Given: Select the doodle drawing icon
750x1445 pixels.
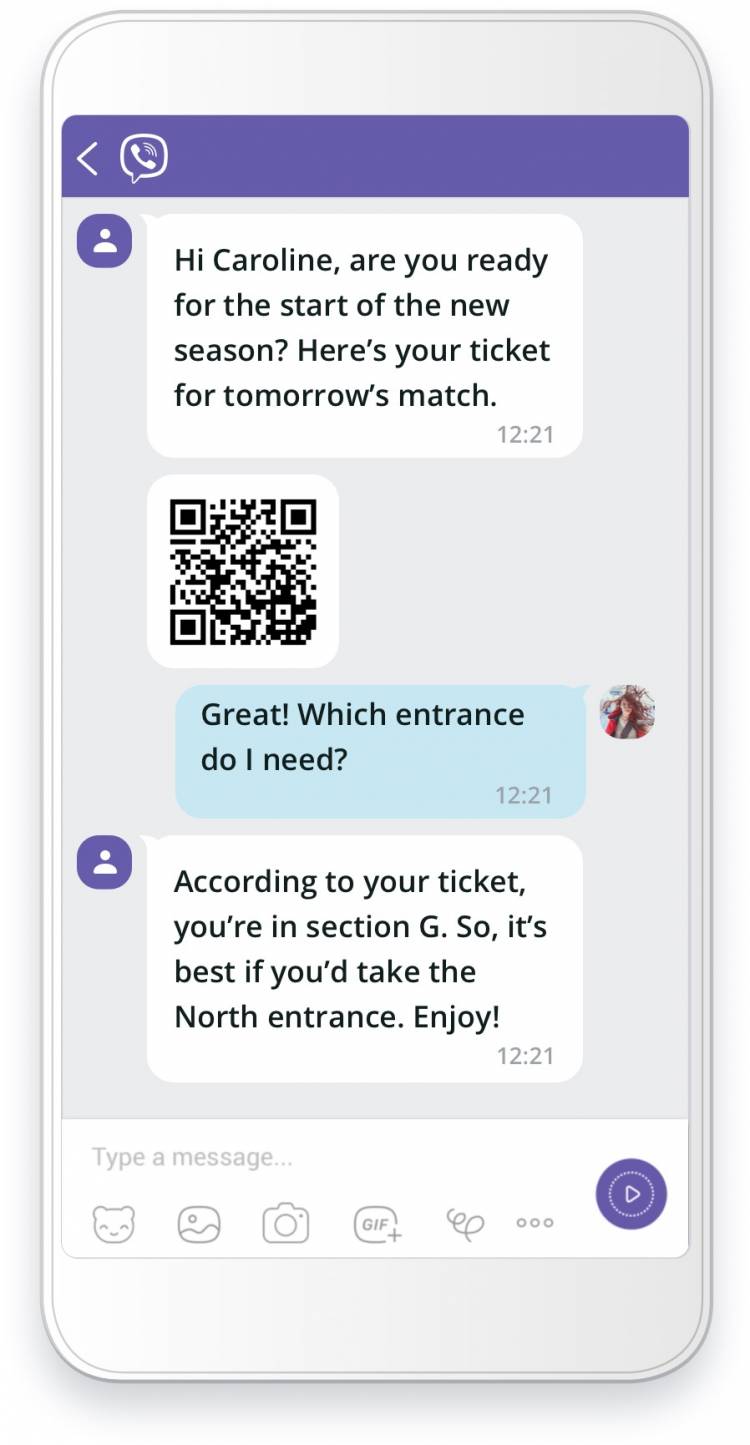Looking at the screenshot, I should pyautogui.click(x=465, y=1223).
